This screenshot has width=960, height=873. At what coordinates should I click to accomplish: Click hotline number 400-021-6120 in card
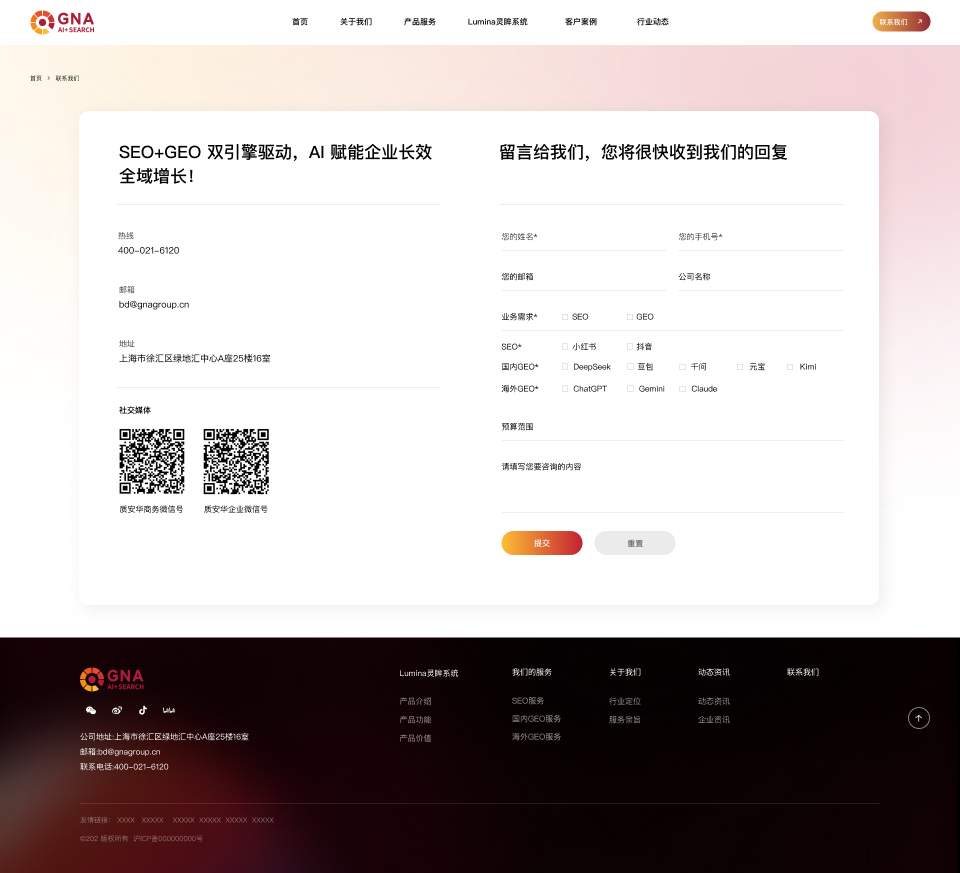click(x=149, y=250)
